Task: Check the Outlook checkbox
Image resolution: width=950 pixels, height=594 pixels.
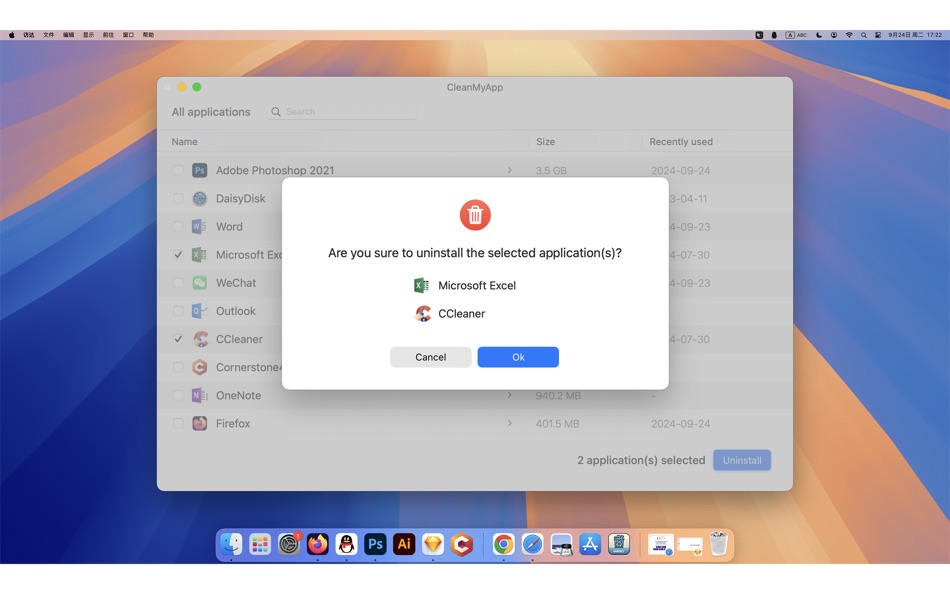Action: 178,311
